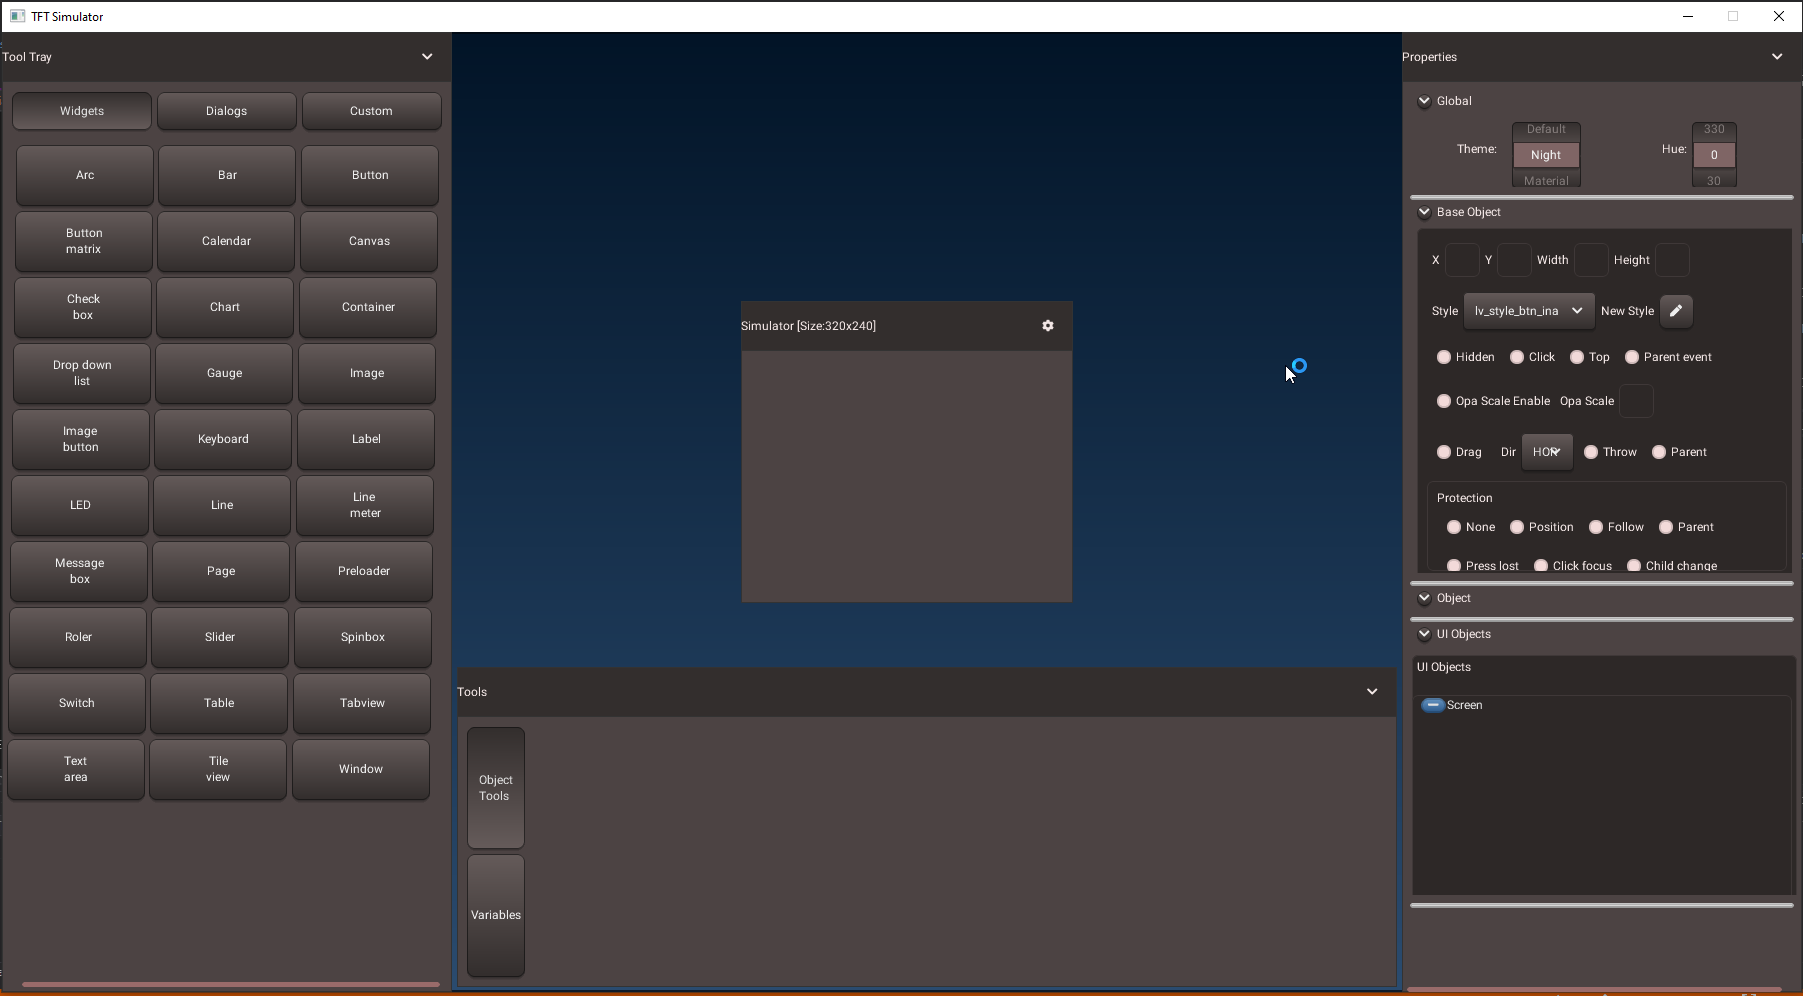The width and height of the screenshot is (1803, 996).
Task: Select the Gauge widget
Action: point(223,373)
